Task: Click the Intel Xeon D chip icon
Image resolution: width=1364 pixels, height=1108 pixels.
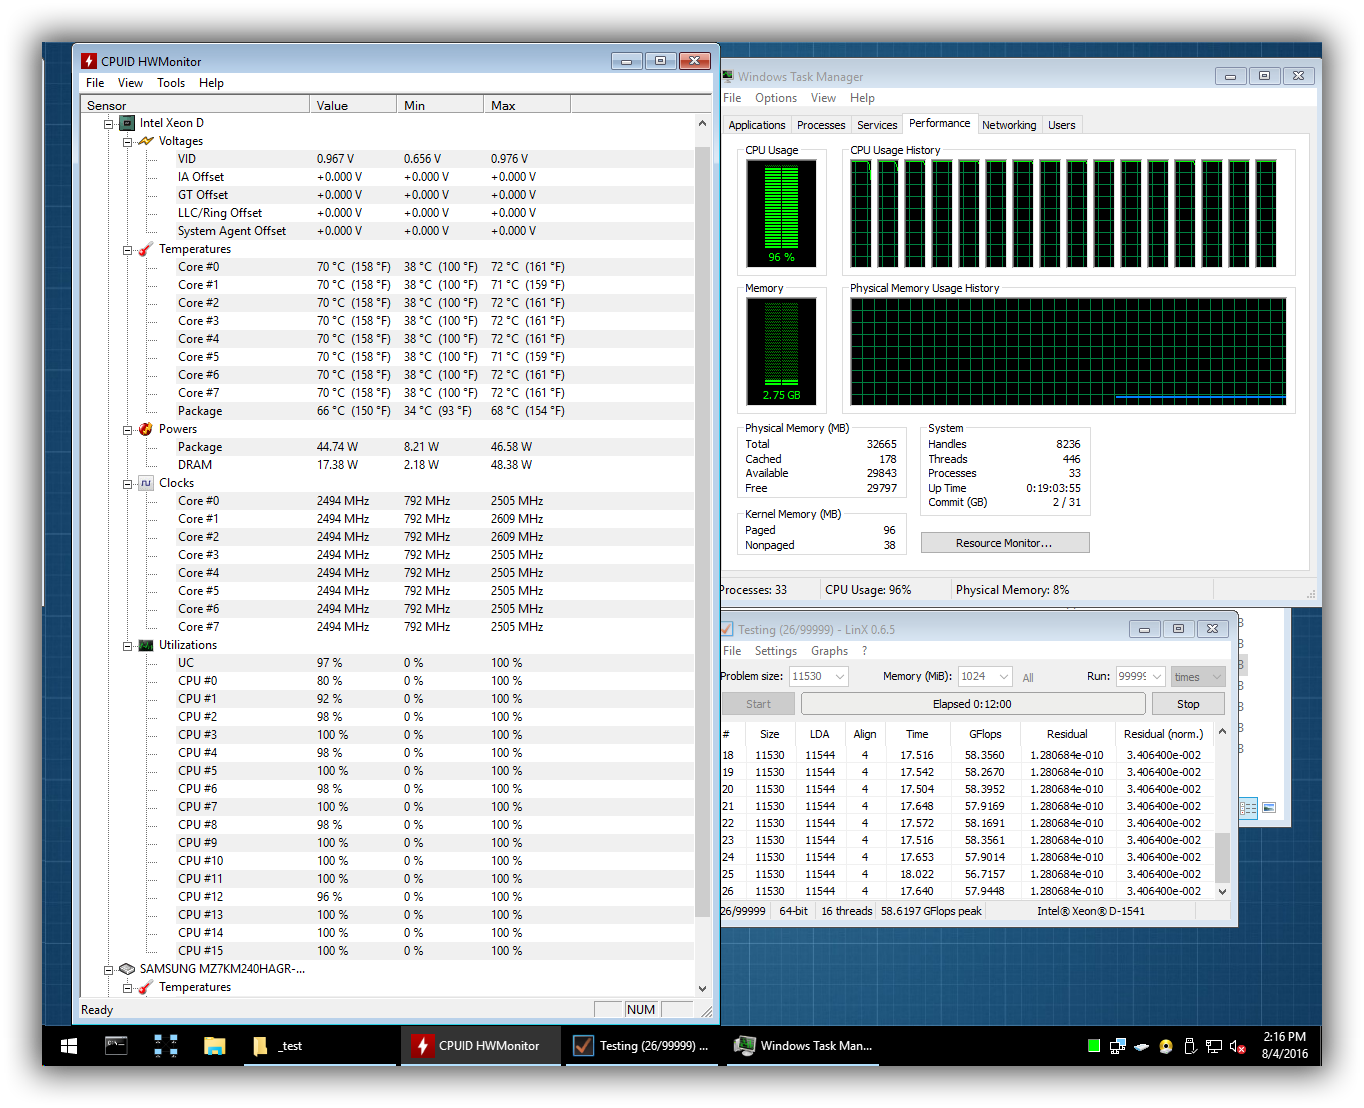Action: 127,123
